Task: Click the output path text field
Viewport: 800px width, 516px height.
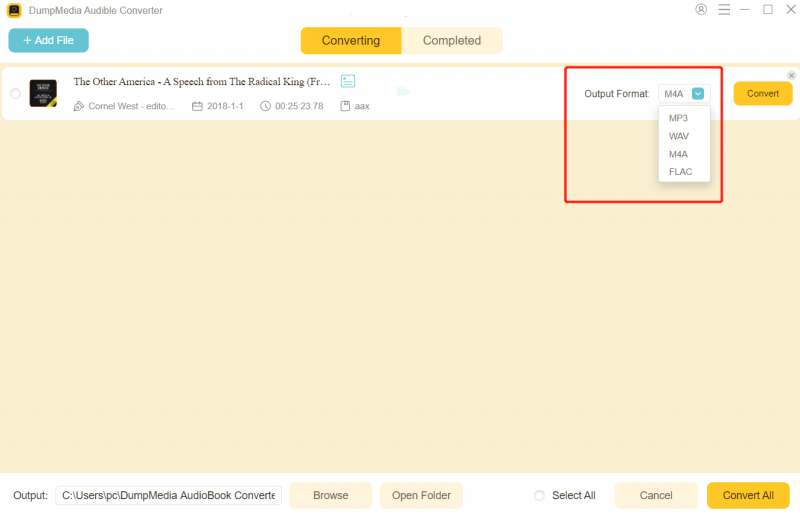Action: (168, 496)
